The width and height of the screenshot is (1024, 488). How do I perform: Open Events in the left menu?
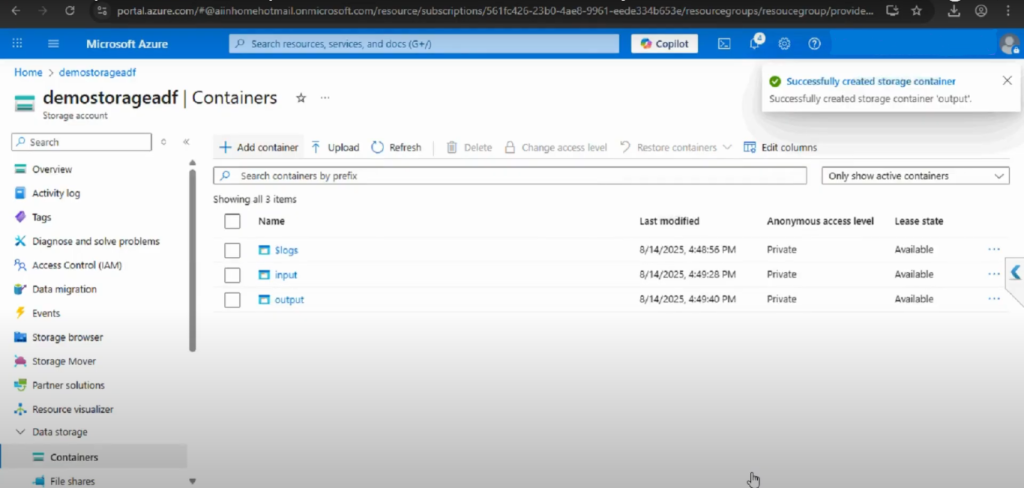pyautogui.click(x=46, y=313)
